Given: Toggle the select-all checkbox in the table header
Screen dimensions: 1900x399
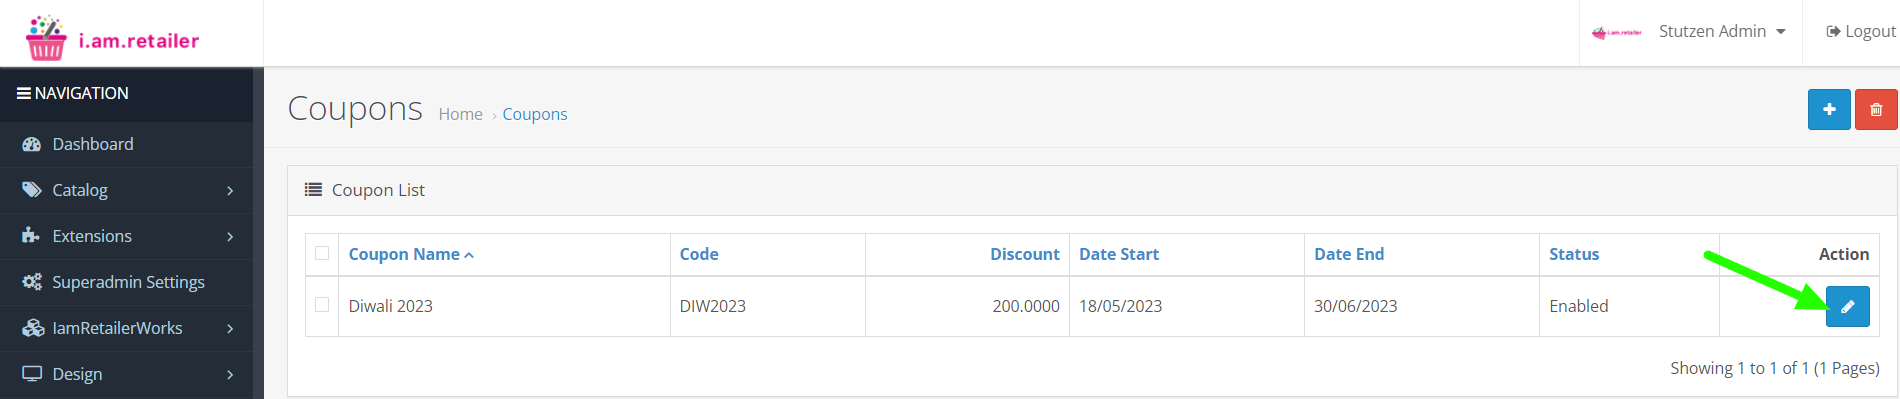Looking at the screenshot, I should (x=322, y=253).
